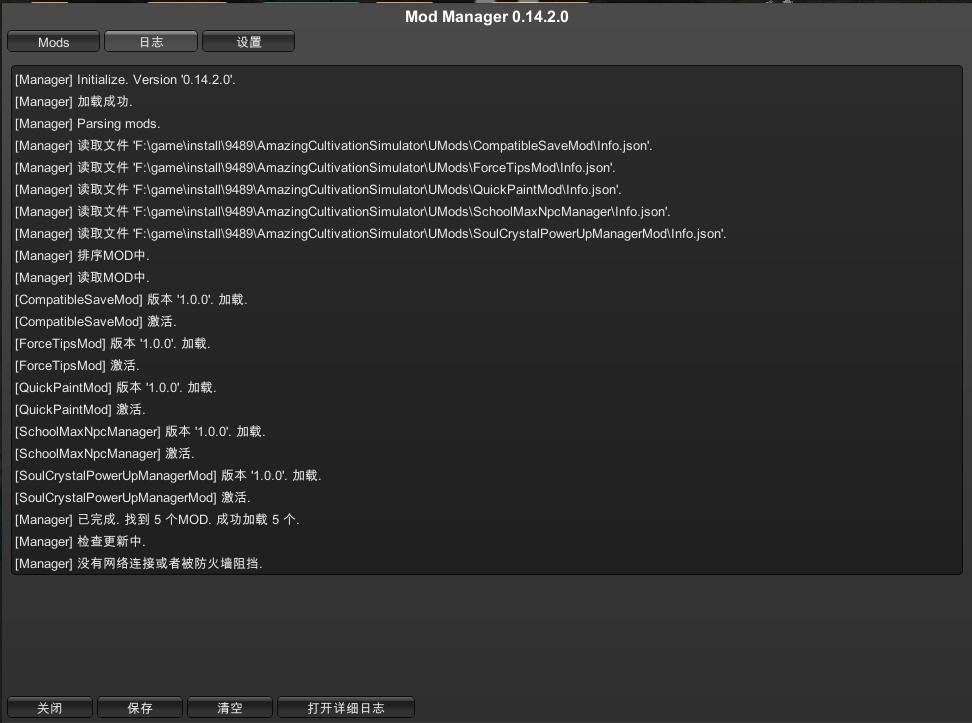Open the 日志 tab
Screen dimensions: 972x723
point(151,42)
